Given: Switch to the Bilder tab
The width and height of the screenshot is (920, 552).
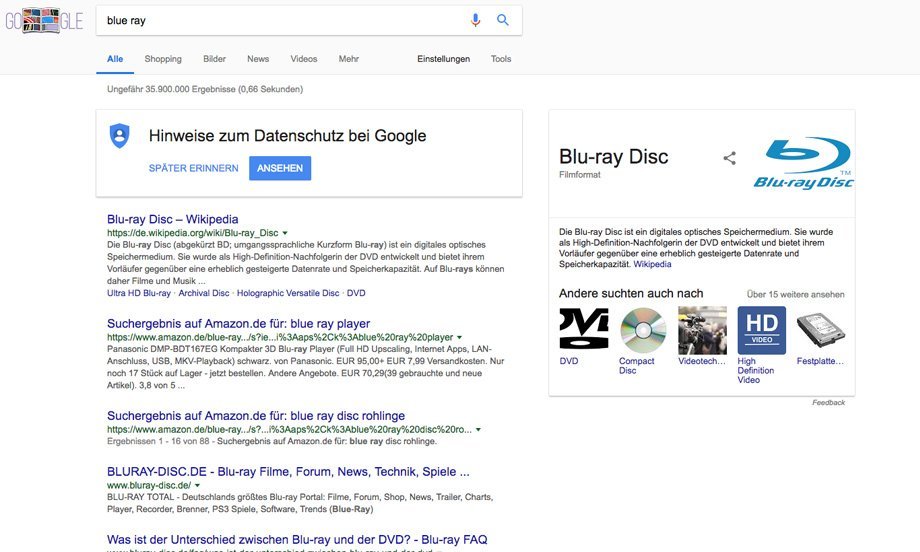Looking at the screenshot, I should [x=214, y=59].
